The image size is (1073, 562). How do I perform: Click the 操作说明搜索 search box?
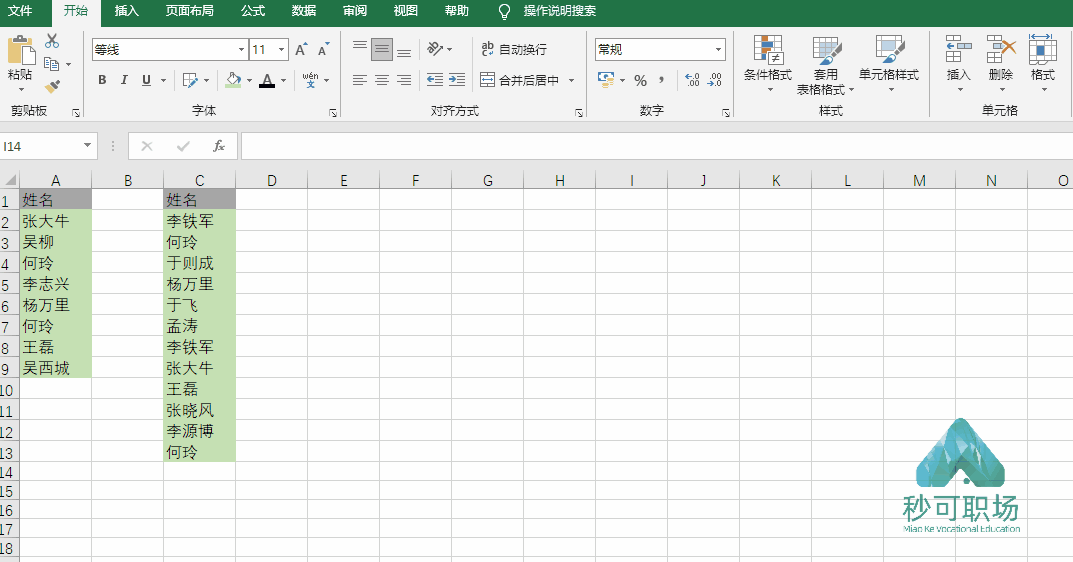click(x=559, y=11)
